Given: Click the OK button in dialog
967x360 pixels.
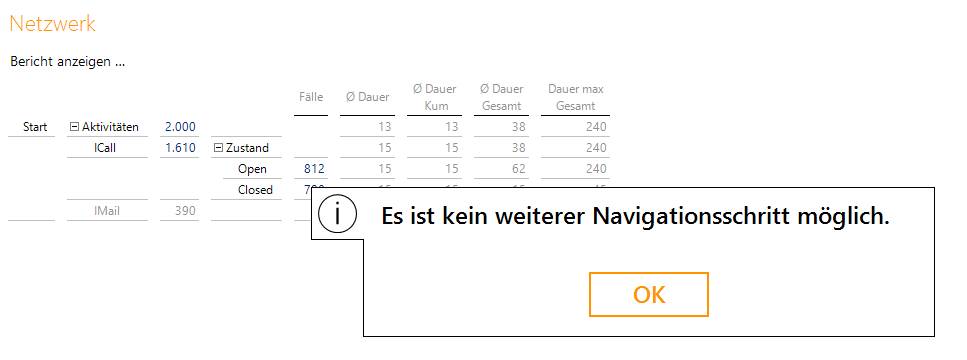Looking at the screenshot, I should tap(649, 295).
